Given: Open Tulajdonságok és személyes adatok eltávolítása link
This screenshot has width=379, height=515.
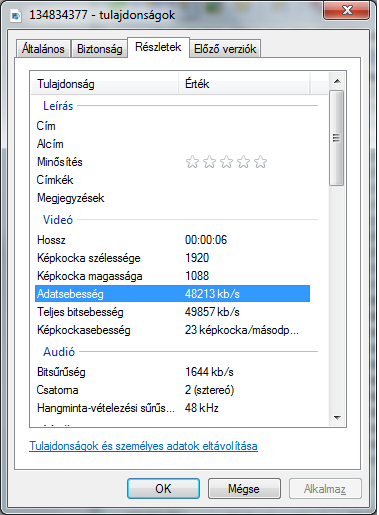Looking at the screenshot, I should click(x=143, y=446).
